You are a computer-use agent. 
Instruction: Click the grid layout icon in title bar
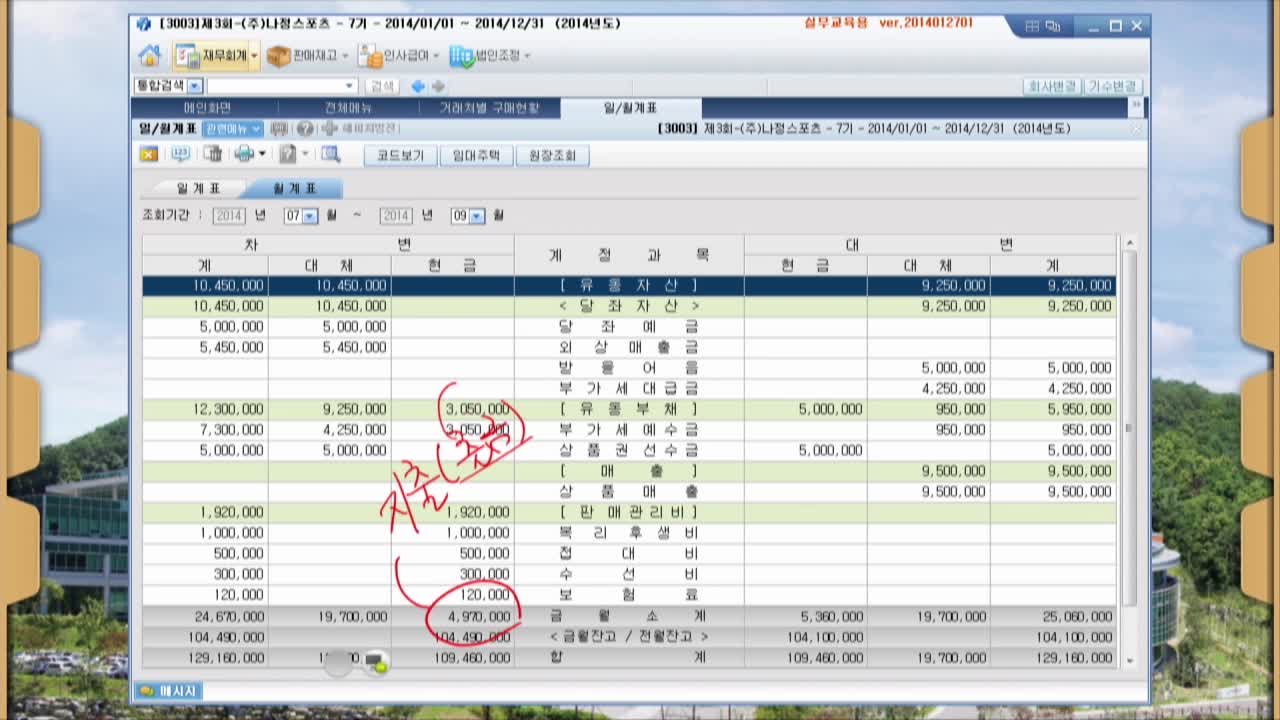(1032, 27)
